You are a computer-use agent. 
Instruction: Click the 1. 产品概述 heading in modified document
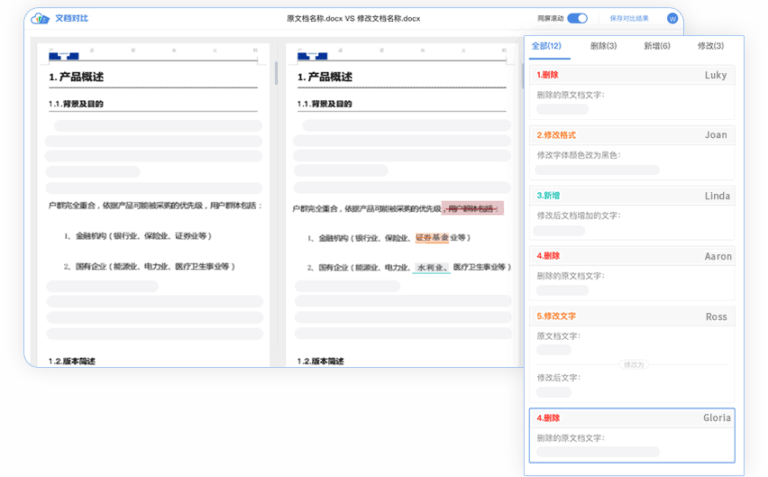(325, 77)
